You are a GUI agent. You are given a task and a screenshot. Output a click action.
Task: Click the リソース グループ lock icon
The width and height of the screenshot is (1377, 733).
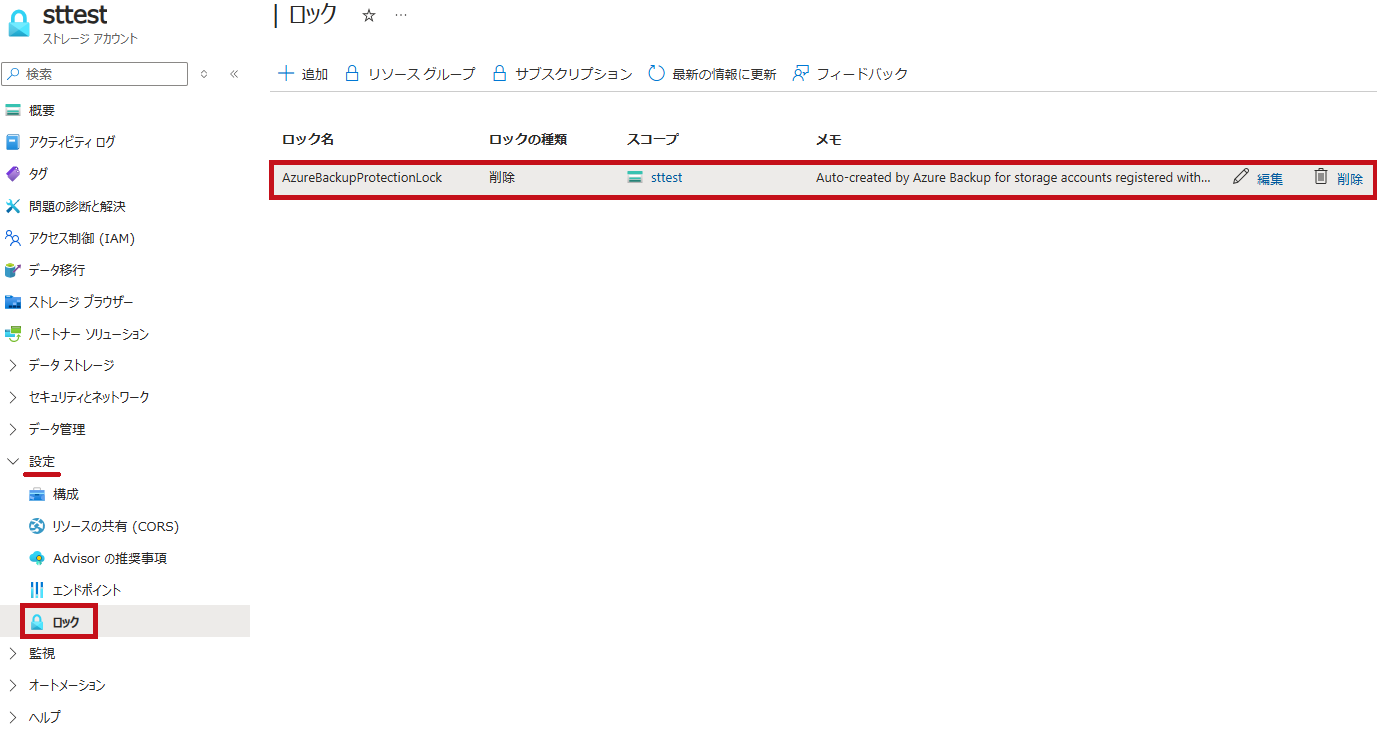[x=351, y=73]
